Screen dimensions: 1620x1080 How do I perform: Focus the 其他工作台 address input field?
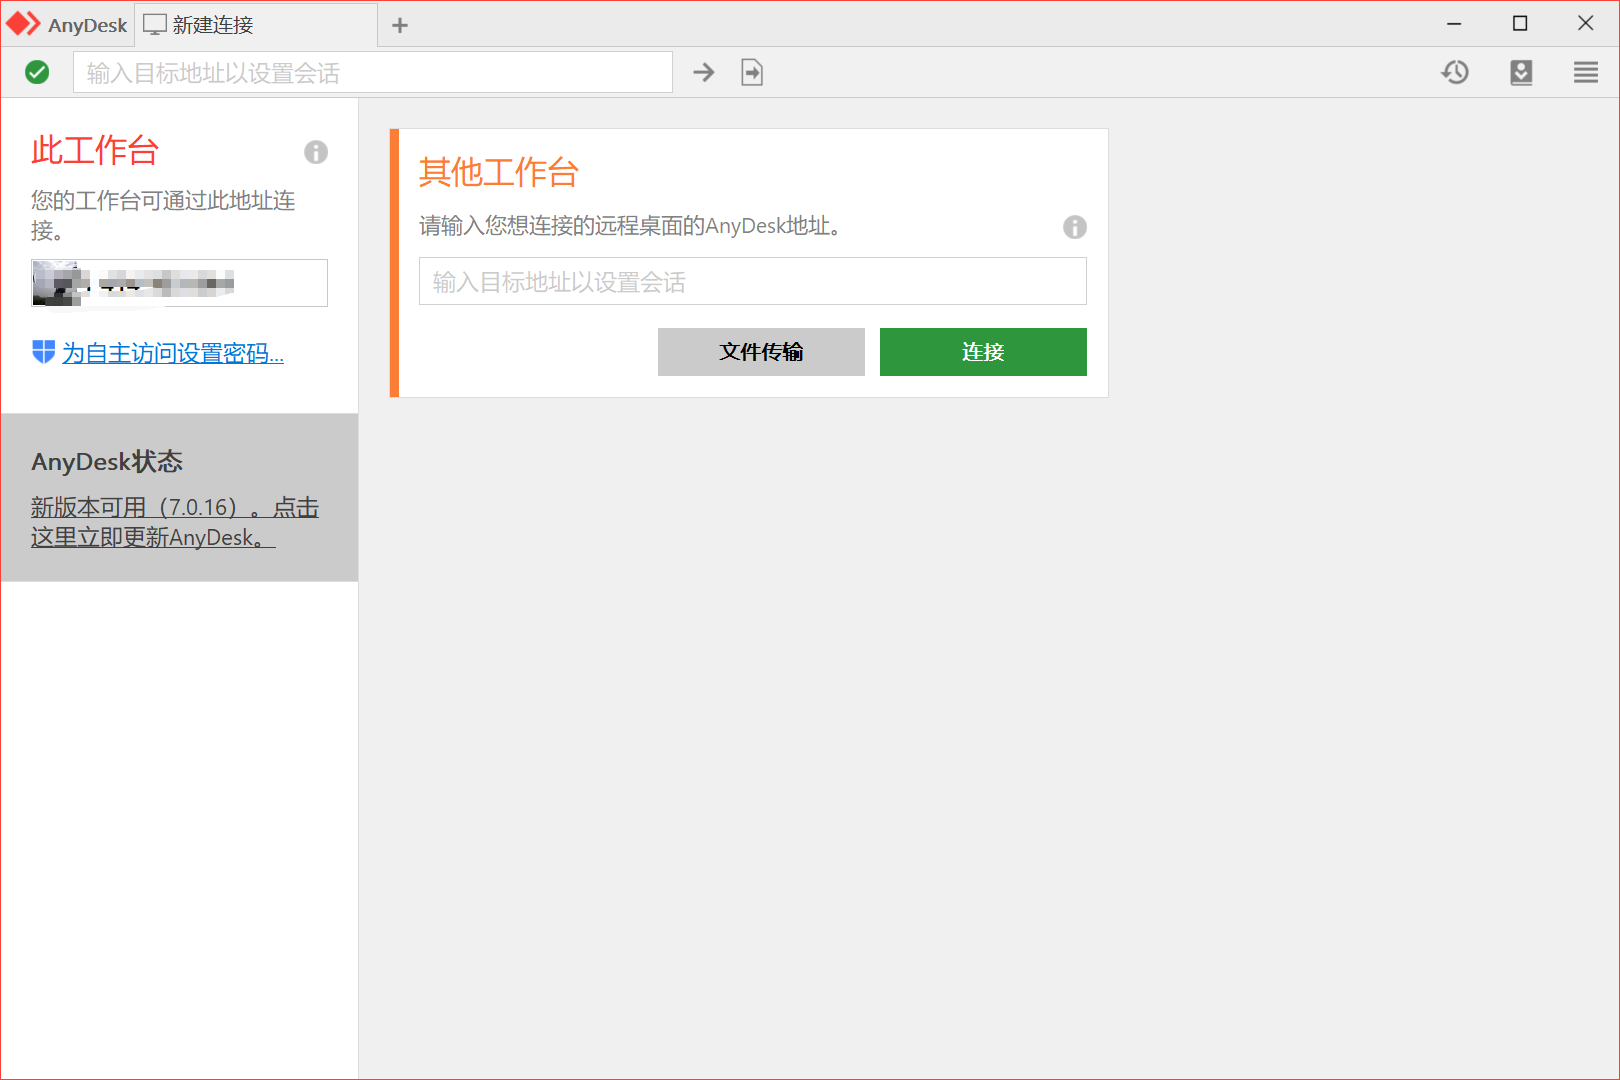point(753,281)
